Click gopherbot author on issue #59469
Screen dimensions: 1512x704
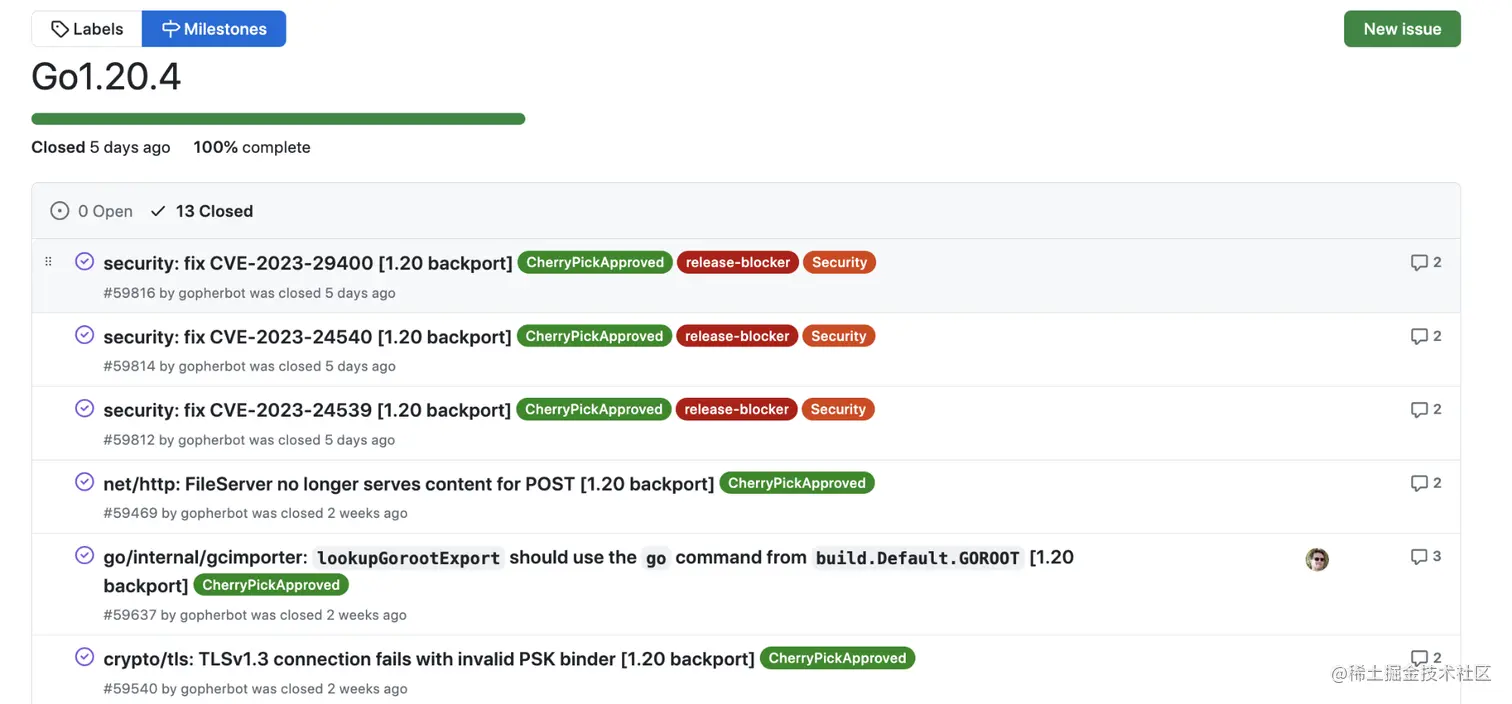(214, 513)
